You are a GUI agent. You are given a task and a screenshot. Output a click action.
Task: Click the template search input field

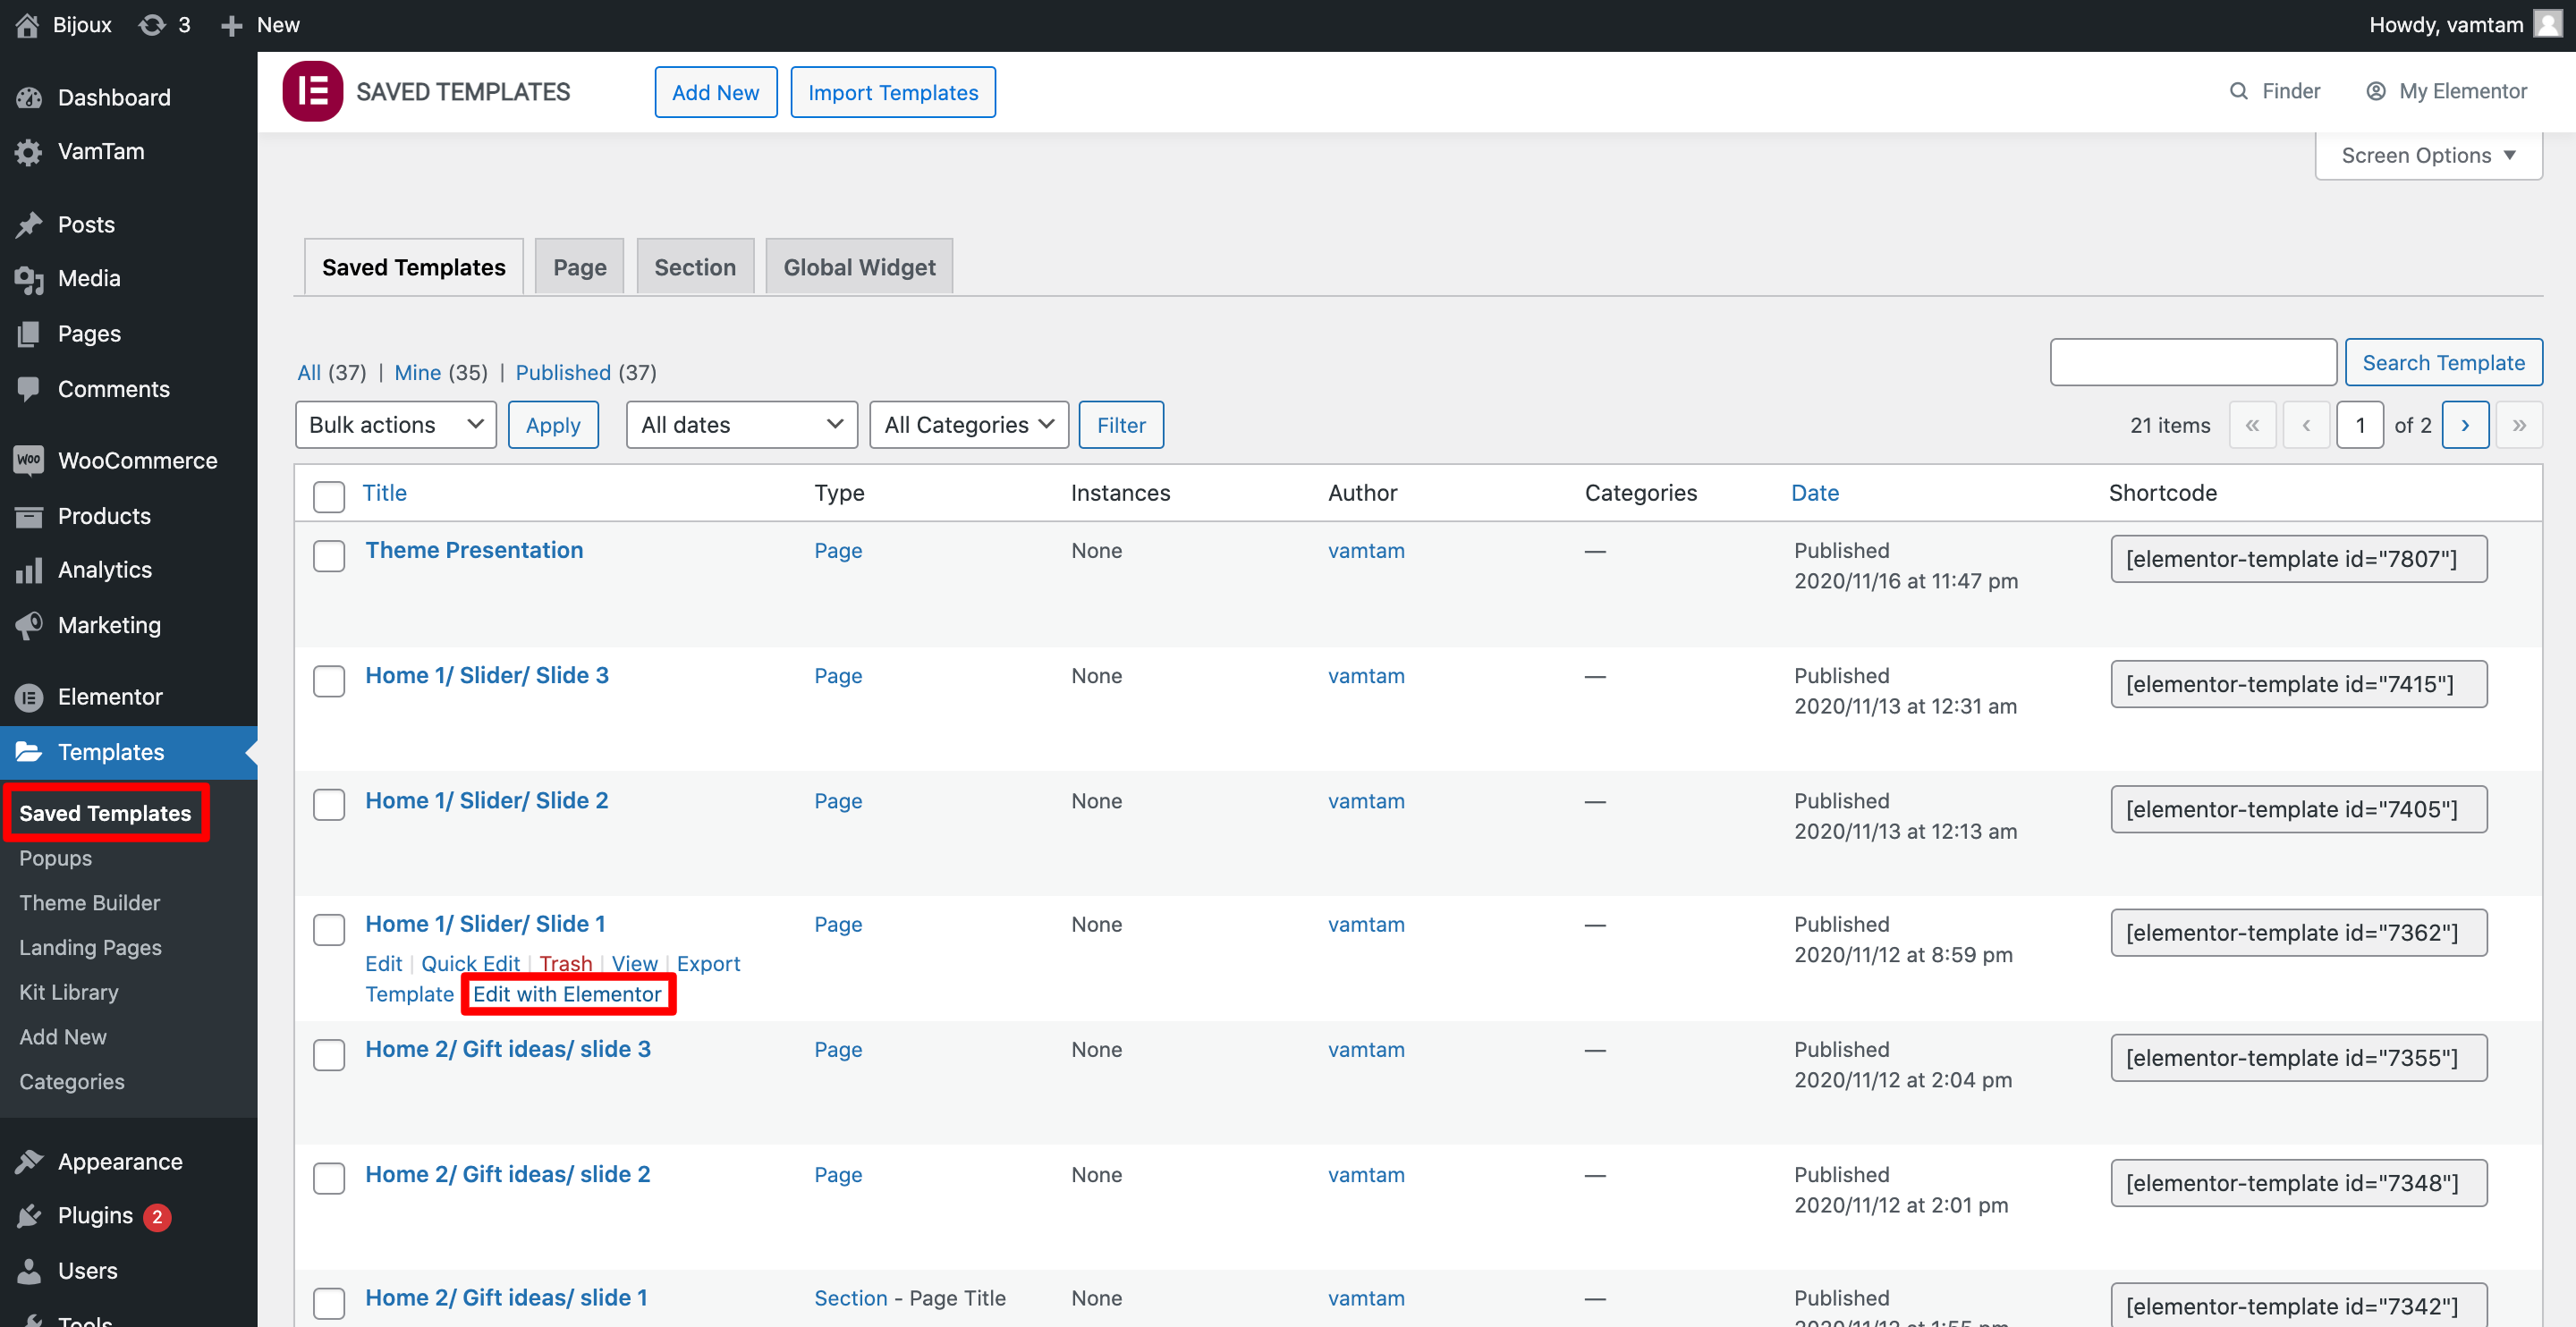point(2192,362)
